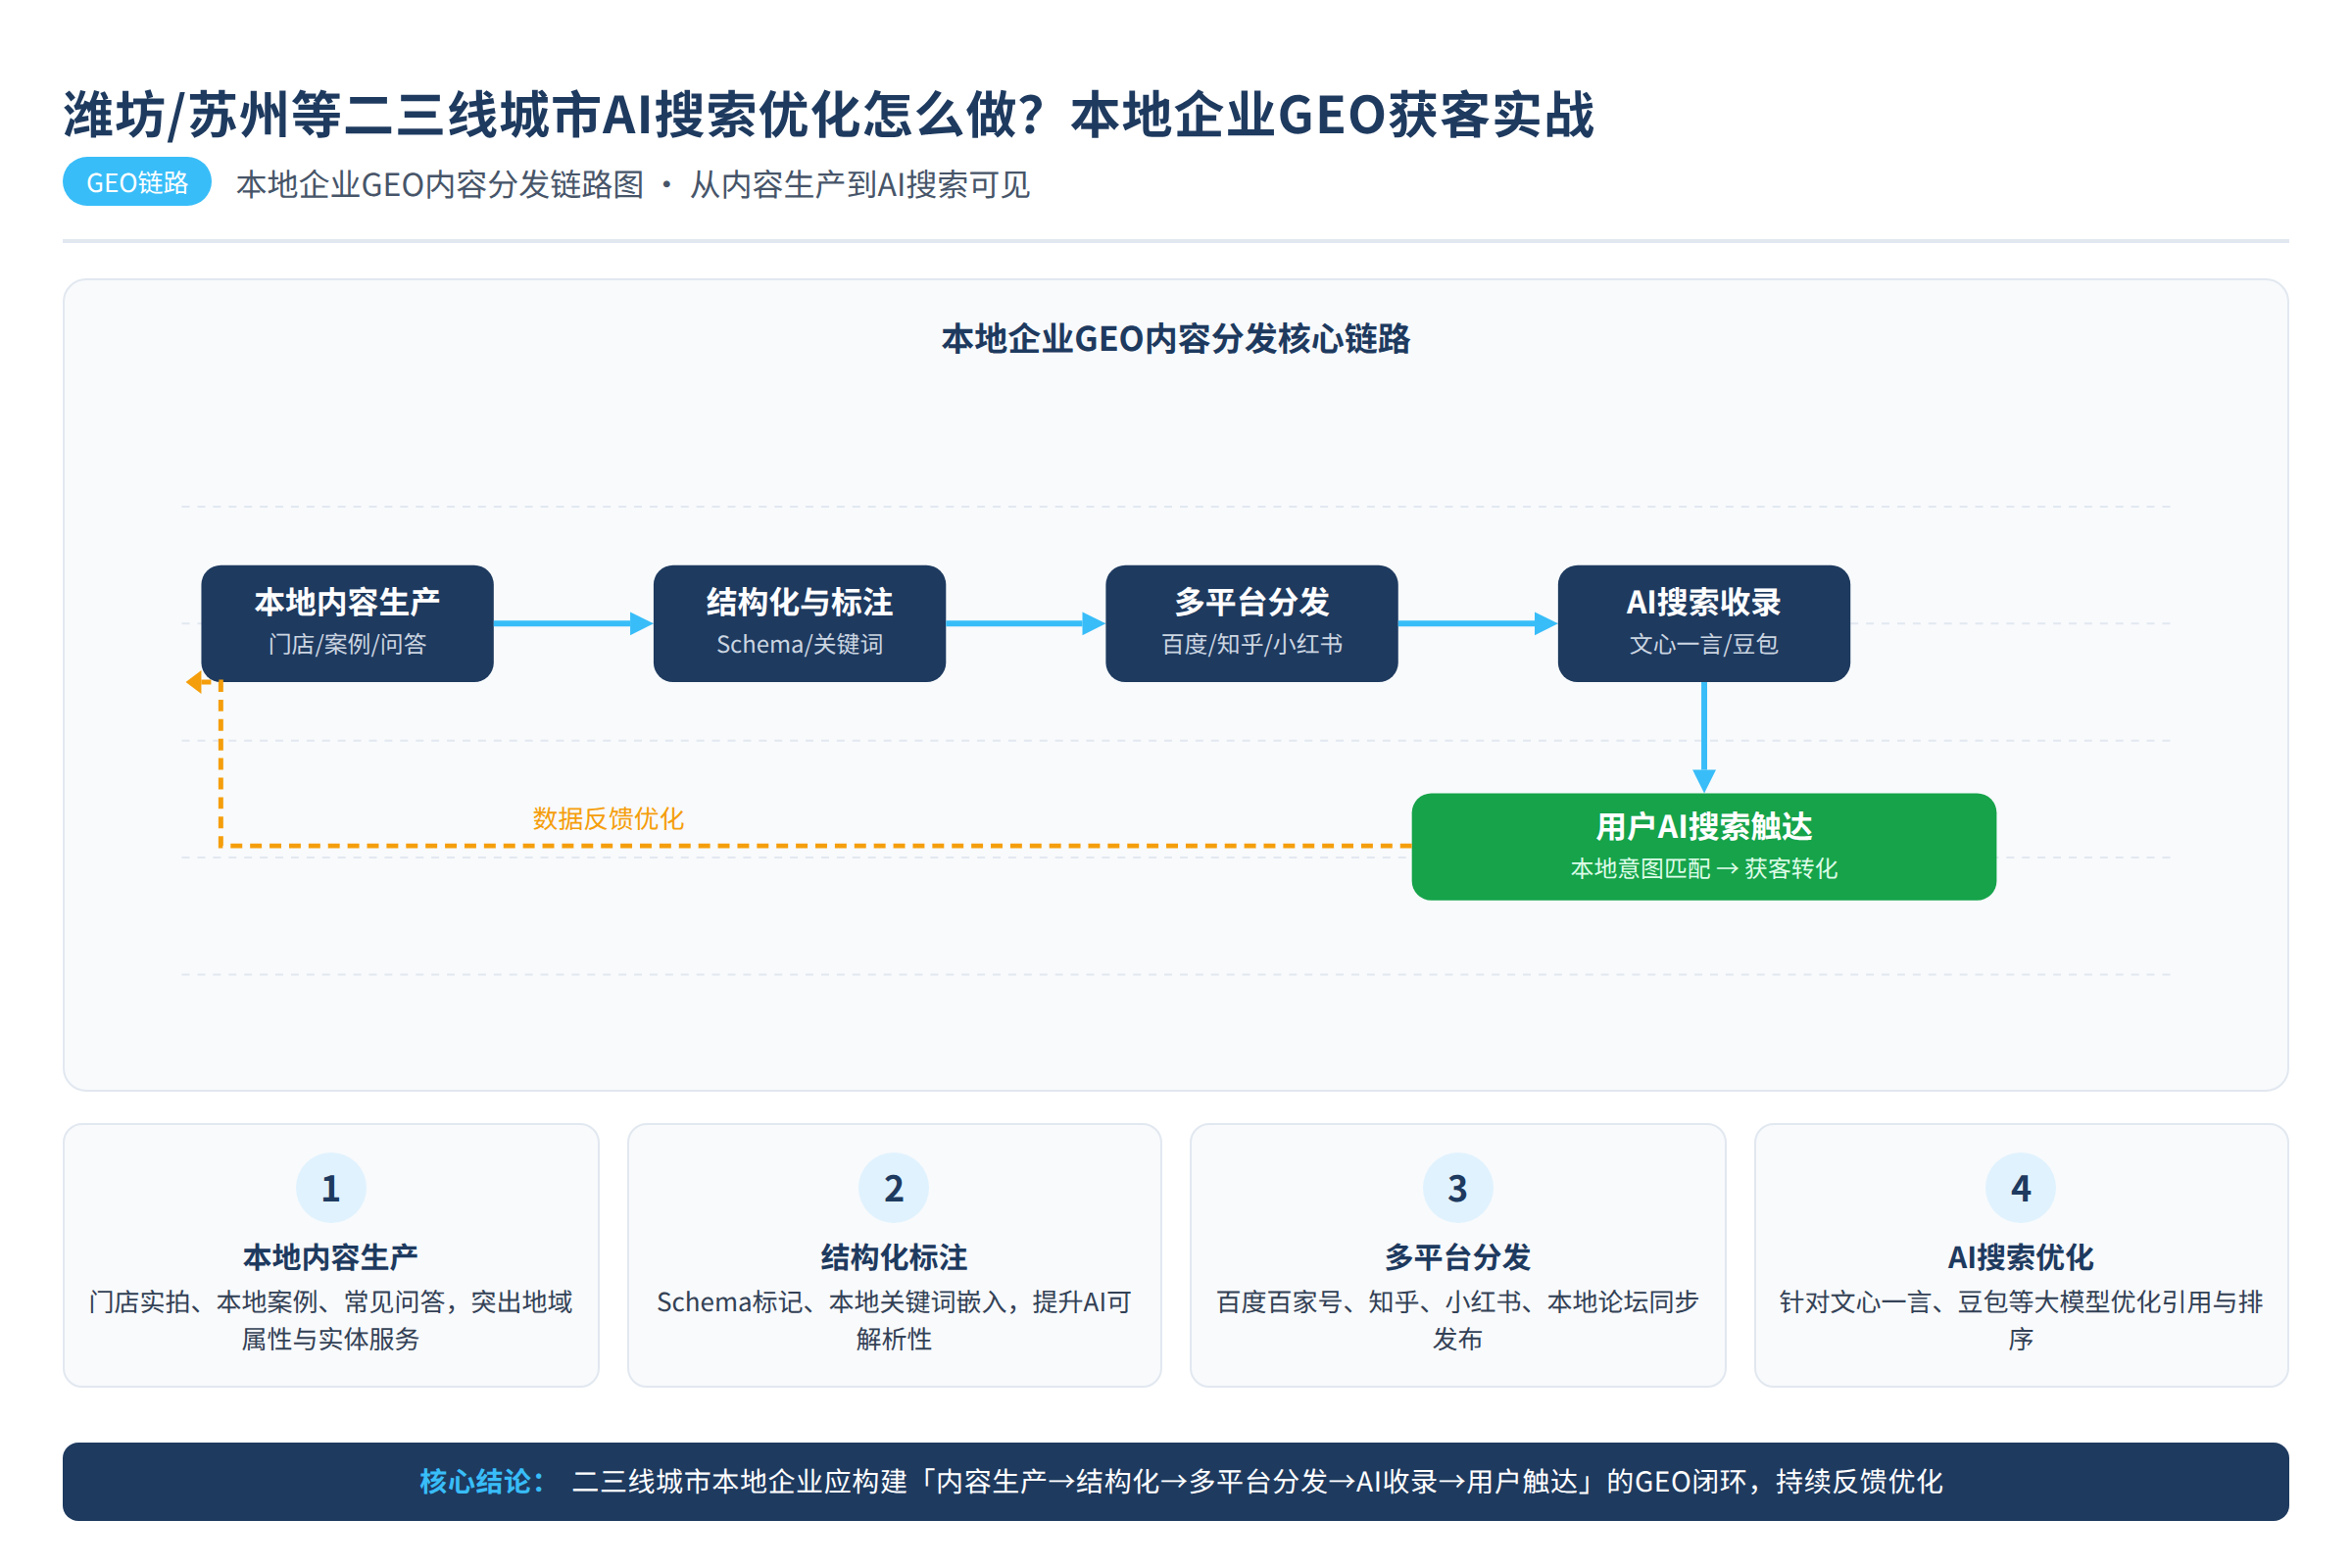Click the card 3 heading 多平台分发
The width and height of the screenshot is (2352, 1568).
coord(1457,1256)
